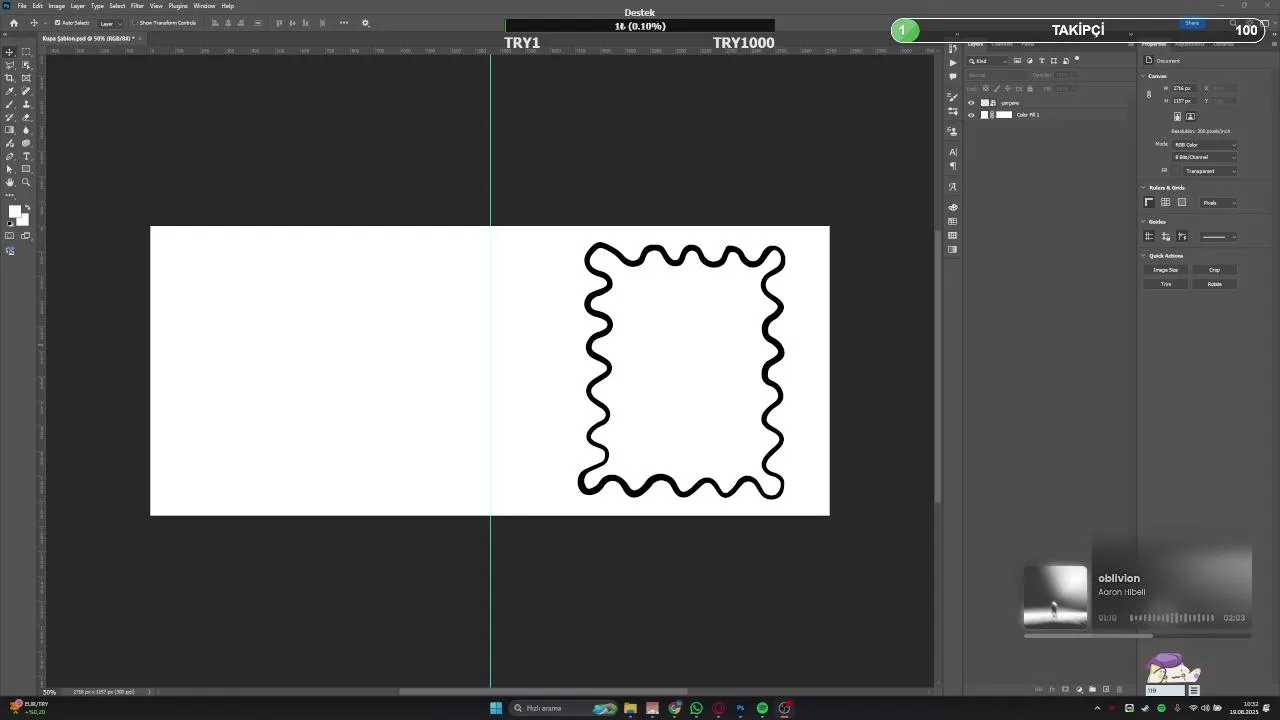Toggle Quick Mask mode

point(10,236)
